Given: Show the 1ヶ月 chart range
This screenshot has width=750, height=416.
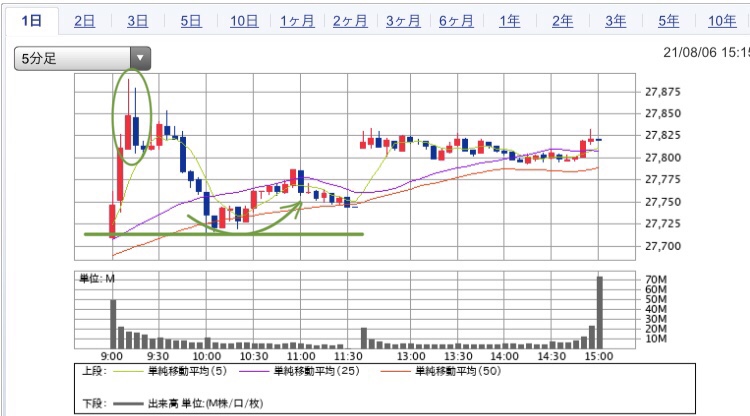Looking at the screenshot, I should [x=296, y=21].
